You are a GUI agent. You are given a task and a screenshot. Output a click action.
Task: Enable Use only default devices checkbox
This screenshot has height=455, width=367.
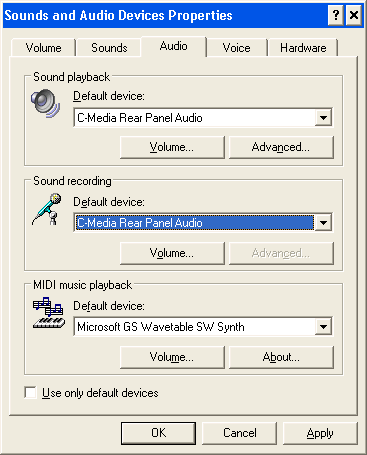pyautogui.click(x=30, y=392)
